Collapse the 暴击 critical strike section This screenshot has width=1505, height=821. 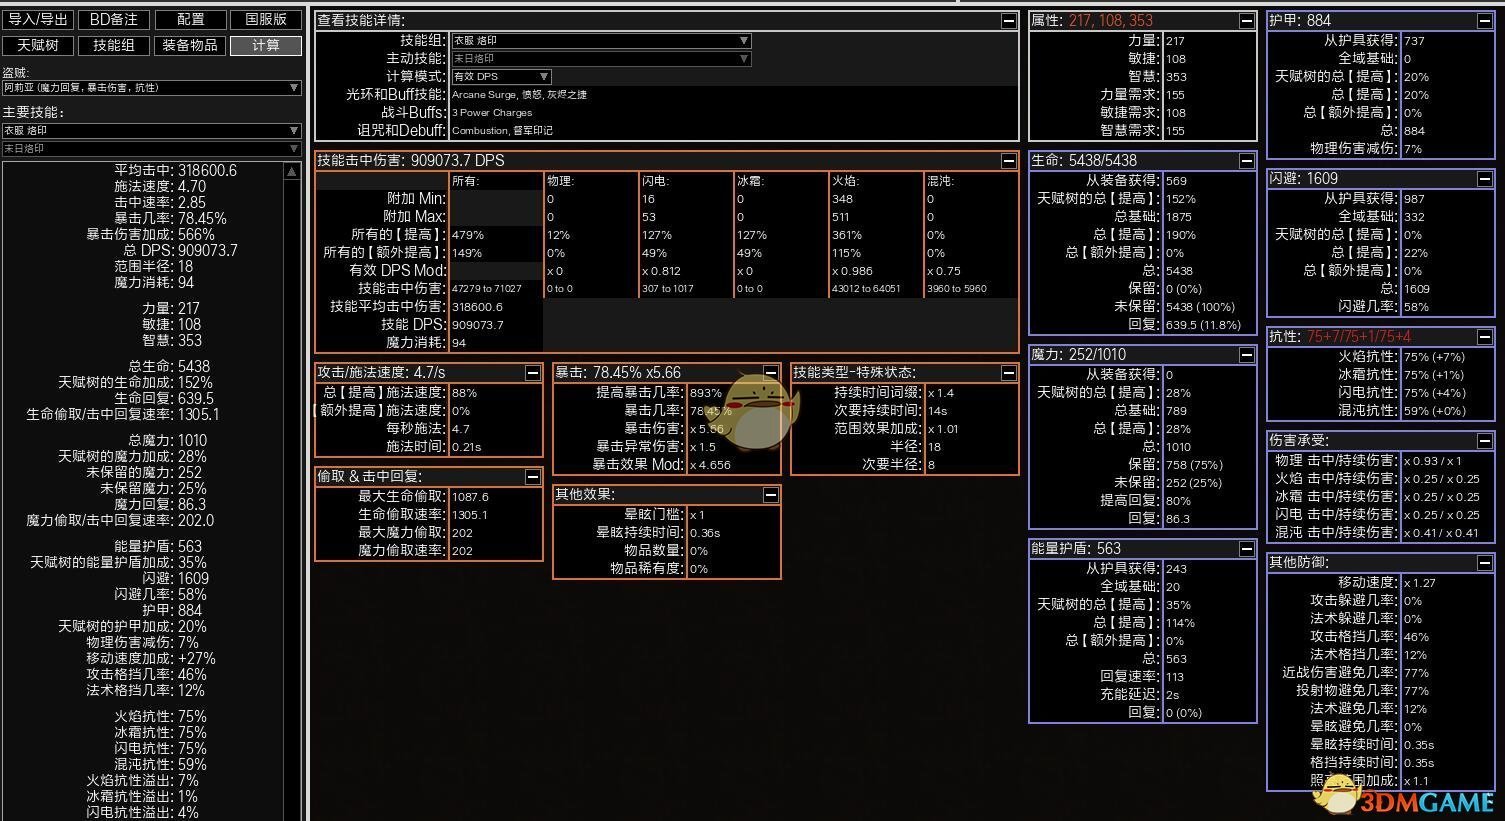click(x=770, y=372)
